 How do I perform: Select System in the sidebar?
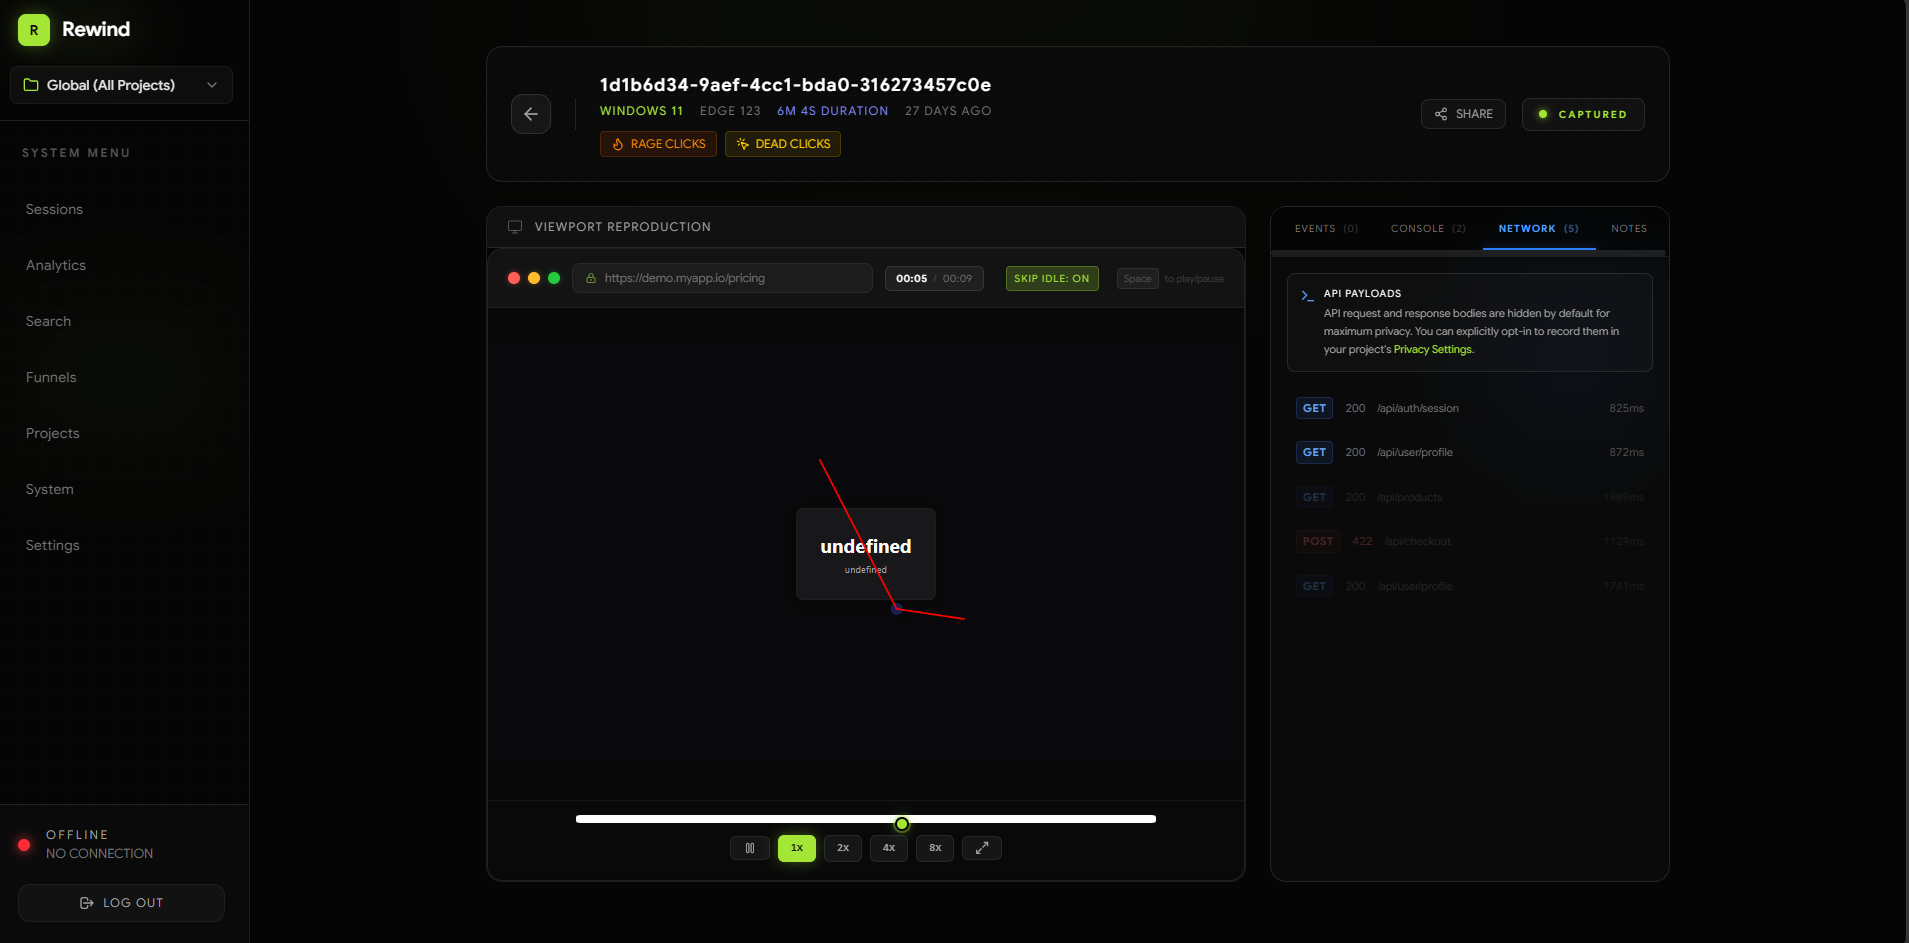(x=50, y=489)
